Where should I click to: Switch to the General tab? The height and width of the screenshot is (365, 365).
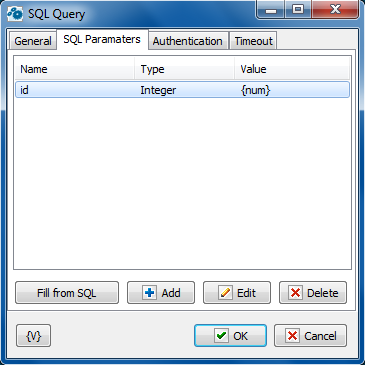pos(33,41)
